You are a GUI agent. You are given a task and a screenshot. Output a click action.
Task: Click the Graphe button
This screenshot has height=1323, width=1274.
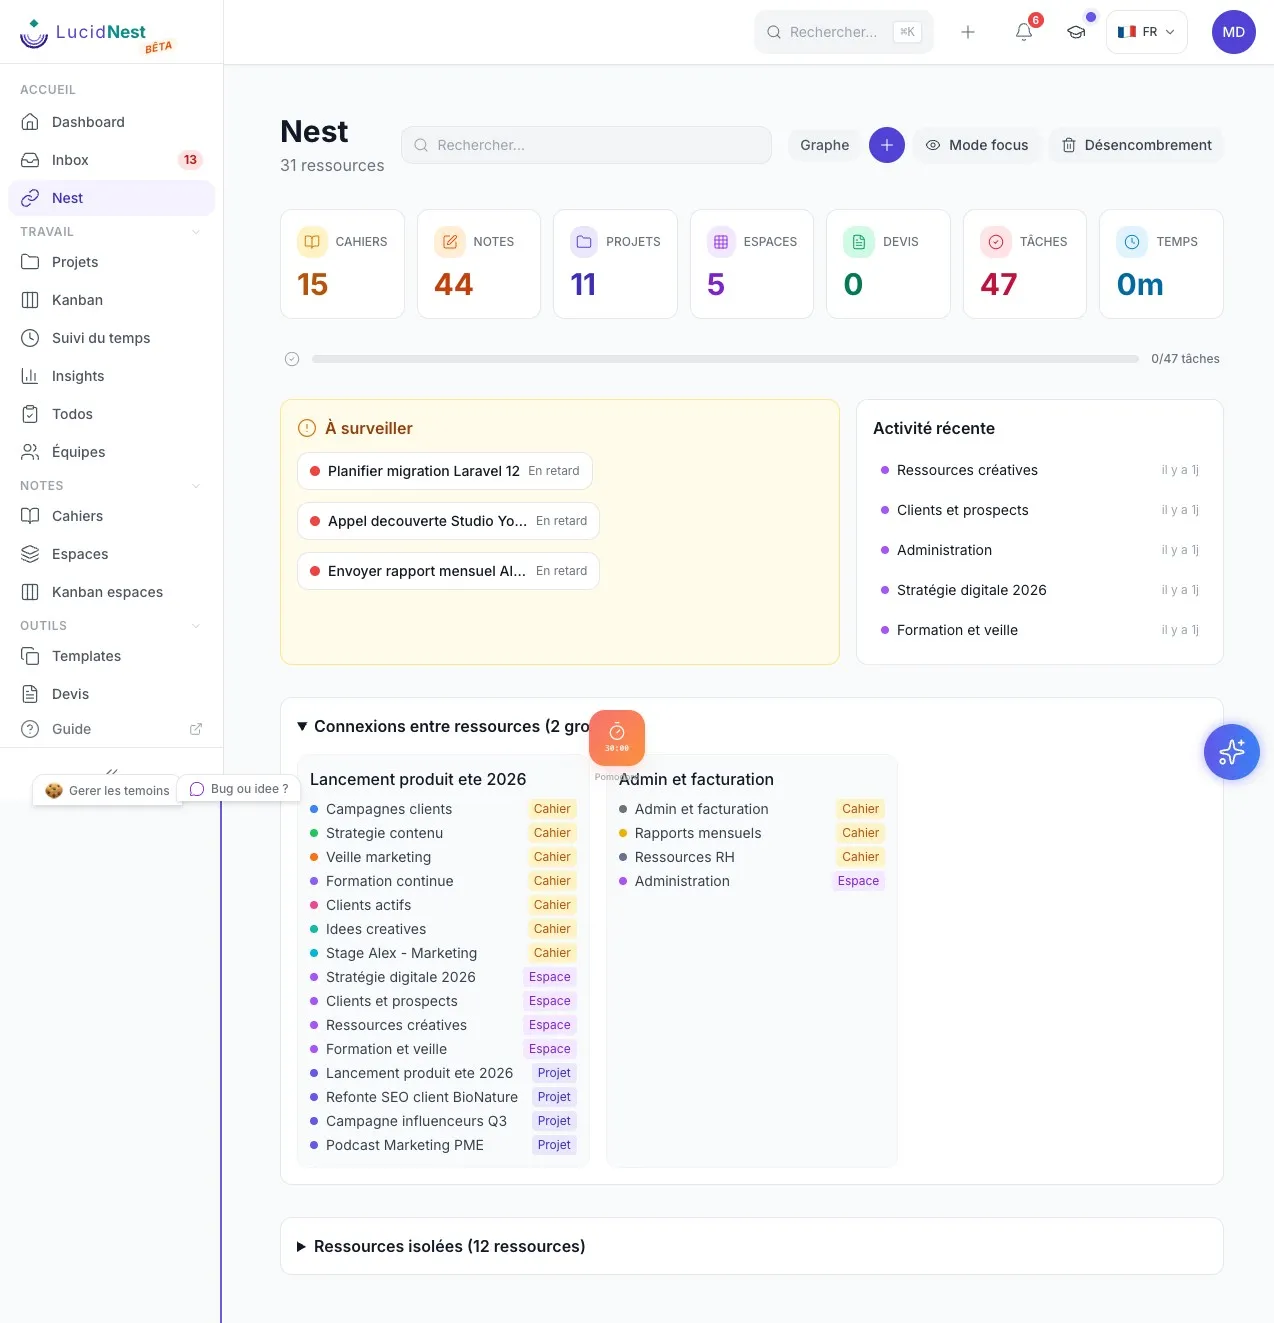pos(824,145)
